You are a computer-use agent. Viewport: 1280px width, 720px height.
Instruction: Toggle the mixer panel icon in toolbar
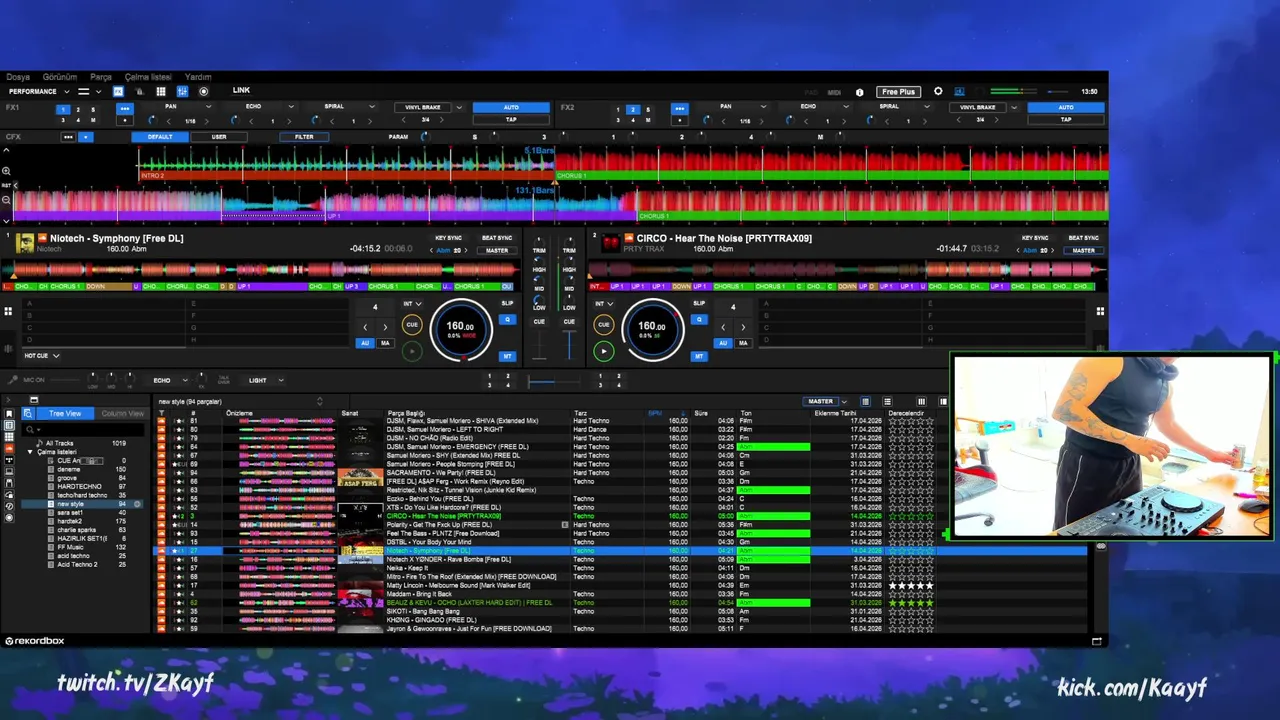click(x=182, y=91)
